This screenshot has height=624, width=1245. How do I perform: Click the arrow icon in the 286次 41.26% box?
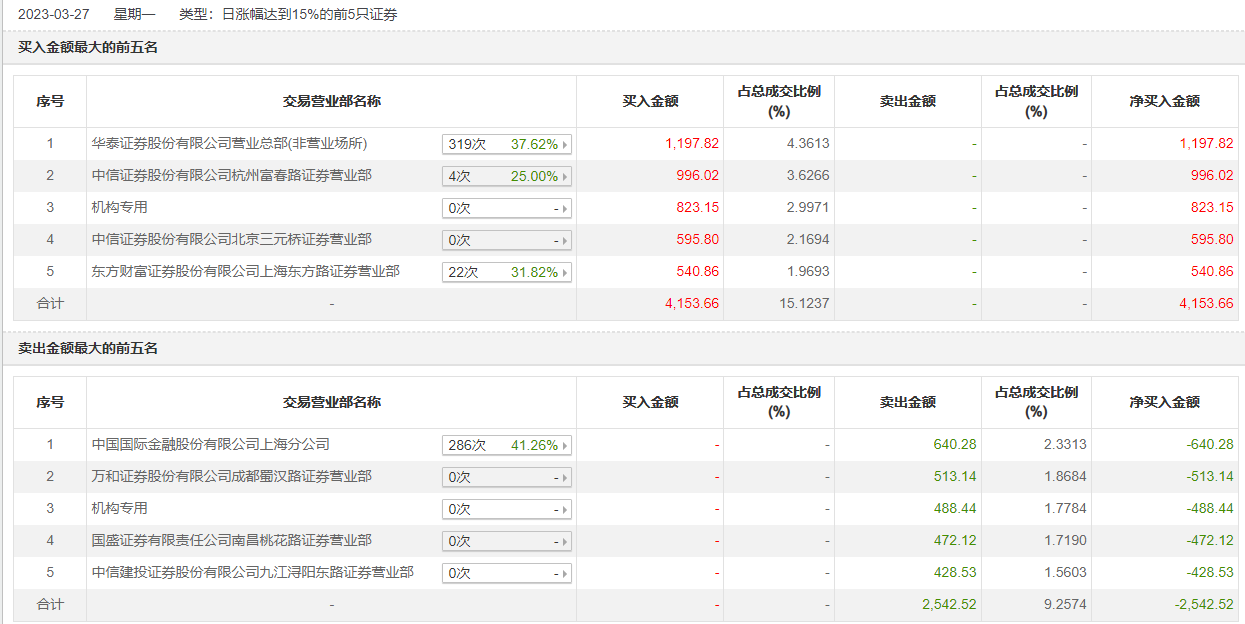[x=564, y=446]
